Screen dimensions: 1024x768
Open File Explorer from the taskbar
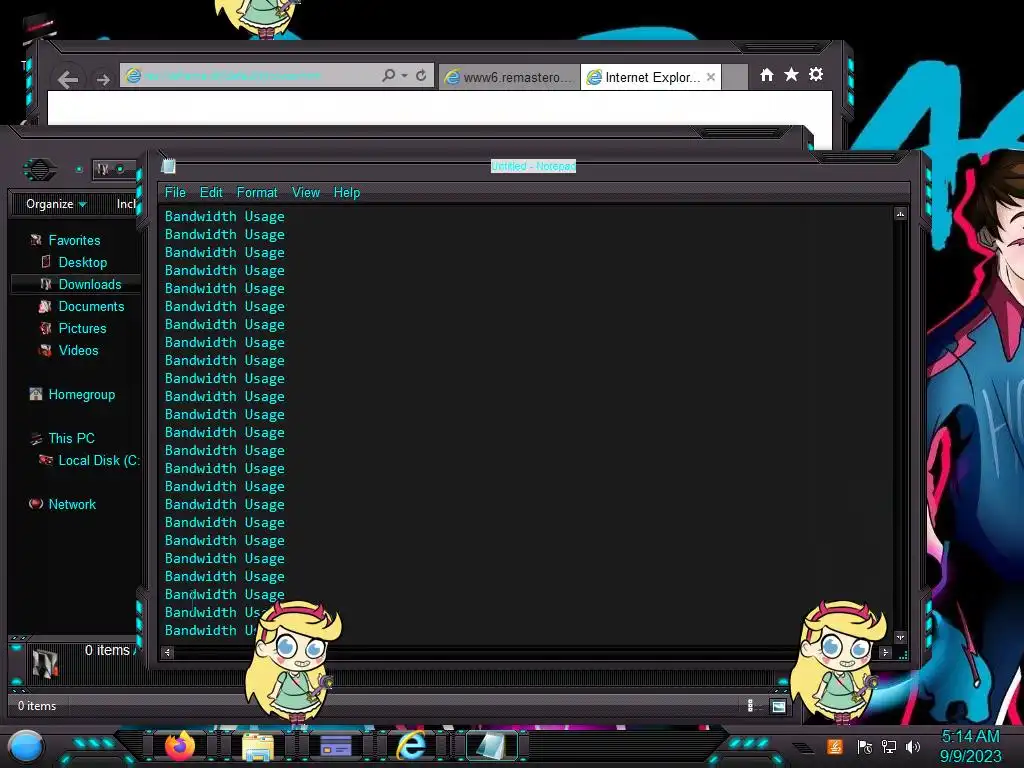pos(258,746)
